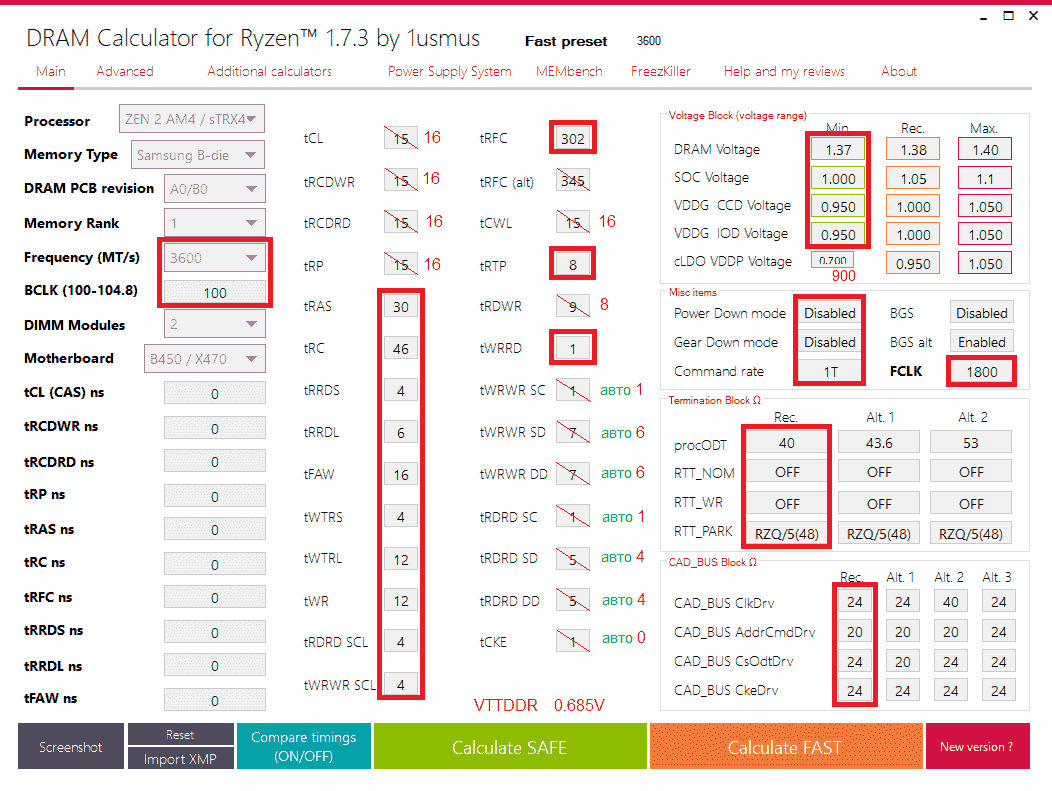The width and height of the screenshot is (1052, 791).
Task: Click the tFAW value 16
Action: click(x=401, y=474)
